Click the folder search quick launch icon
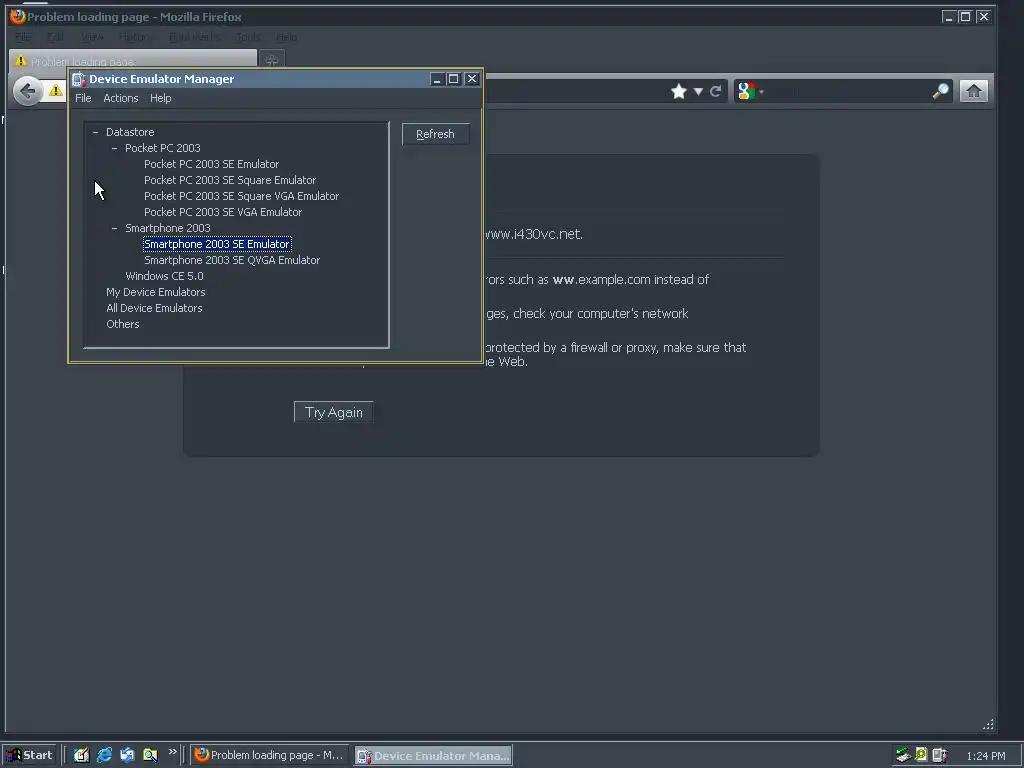The image size is (1024, 768). [x=150, y=756]
